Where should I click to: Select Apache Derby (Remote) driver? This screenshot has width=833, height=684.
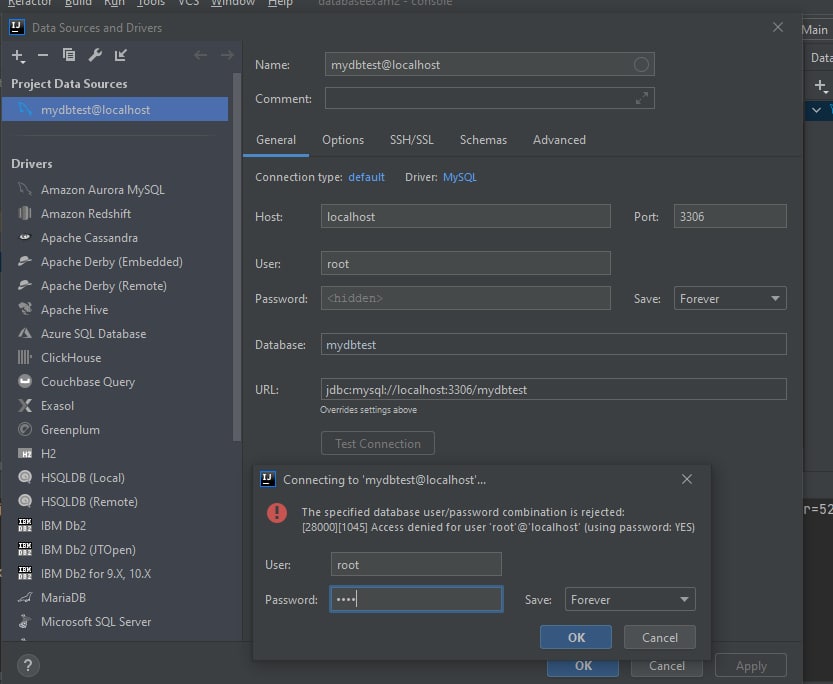pos(103,286)
